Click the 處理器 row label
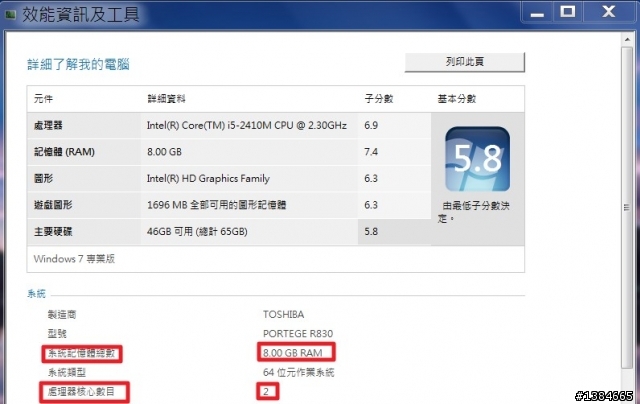The width and height of the screenshot is (640, 404). click(x=48, y=125)
